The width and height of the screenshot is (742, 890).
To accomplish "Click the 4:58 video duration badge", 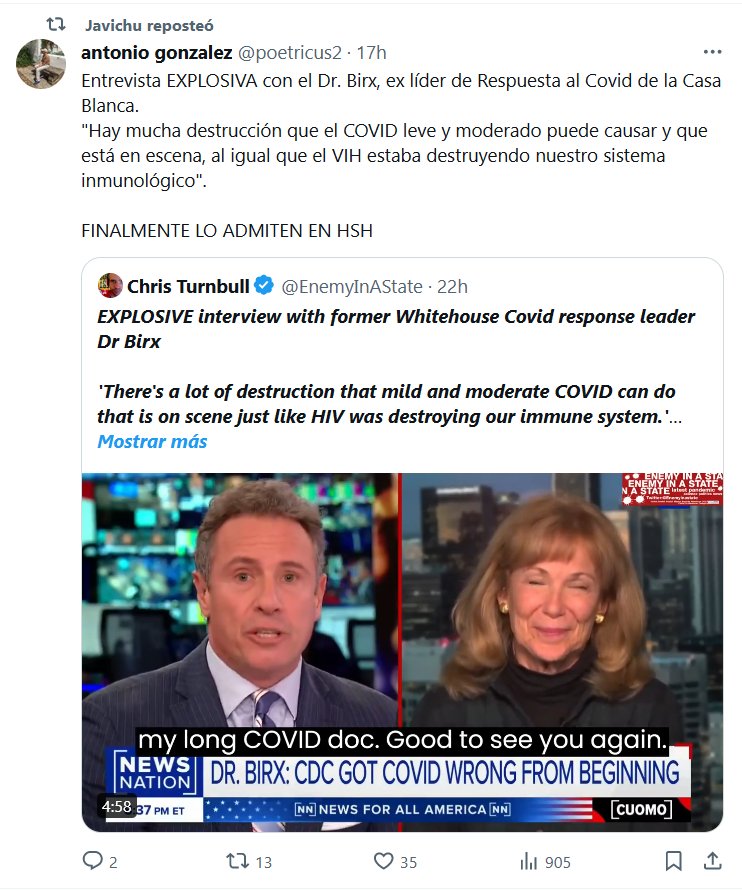I will [x=117, y=807].
